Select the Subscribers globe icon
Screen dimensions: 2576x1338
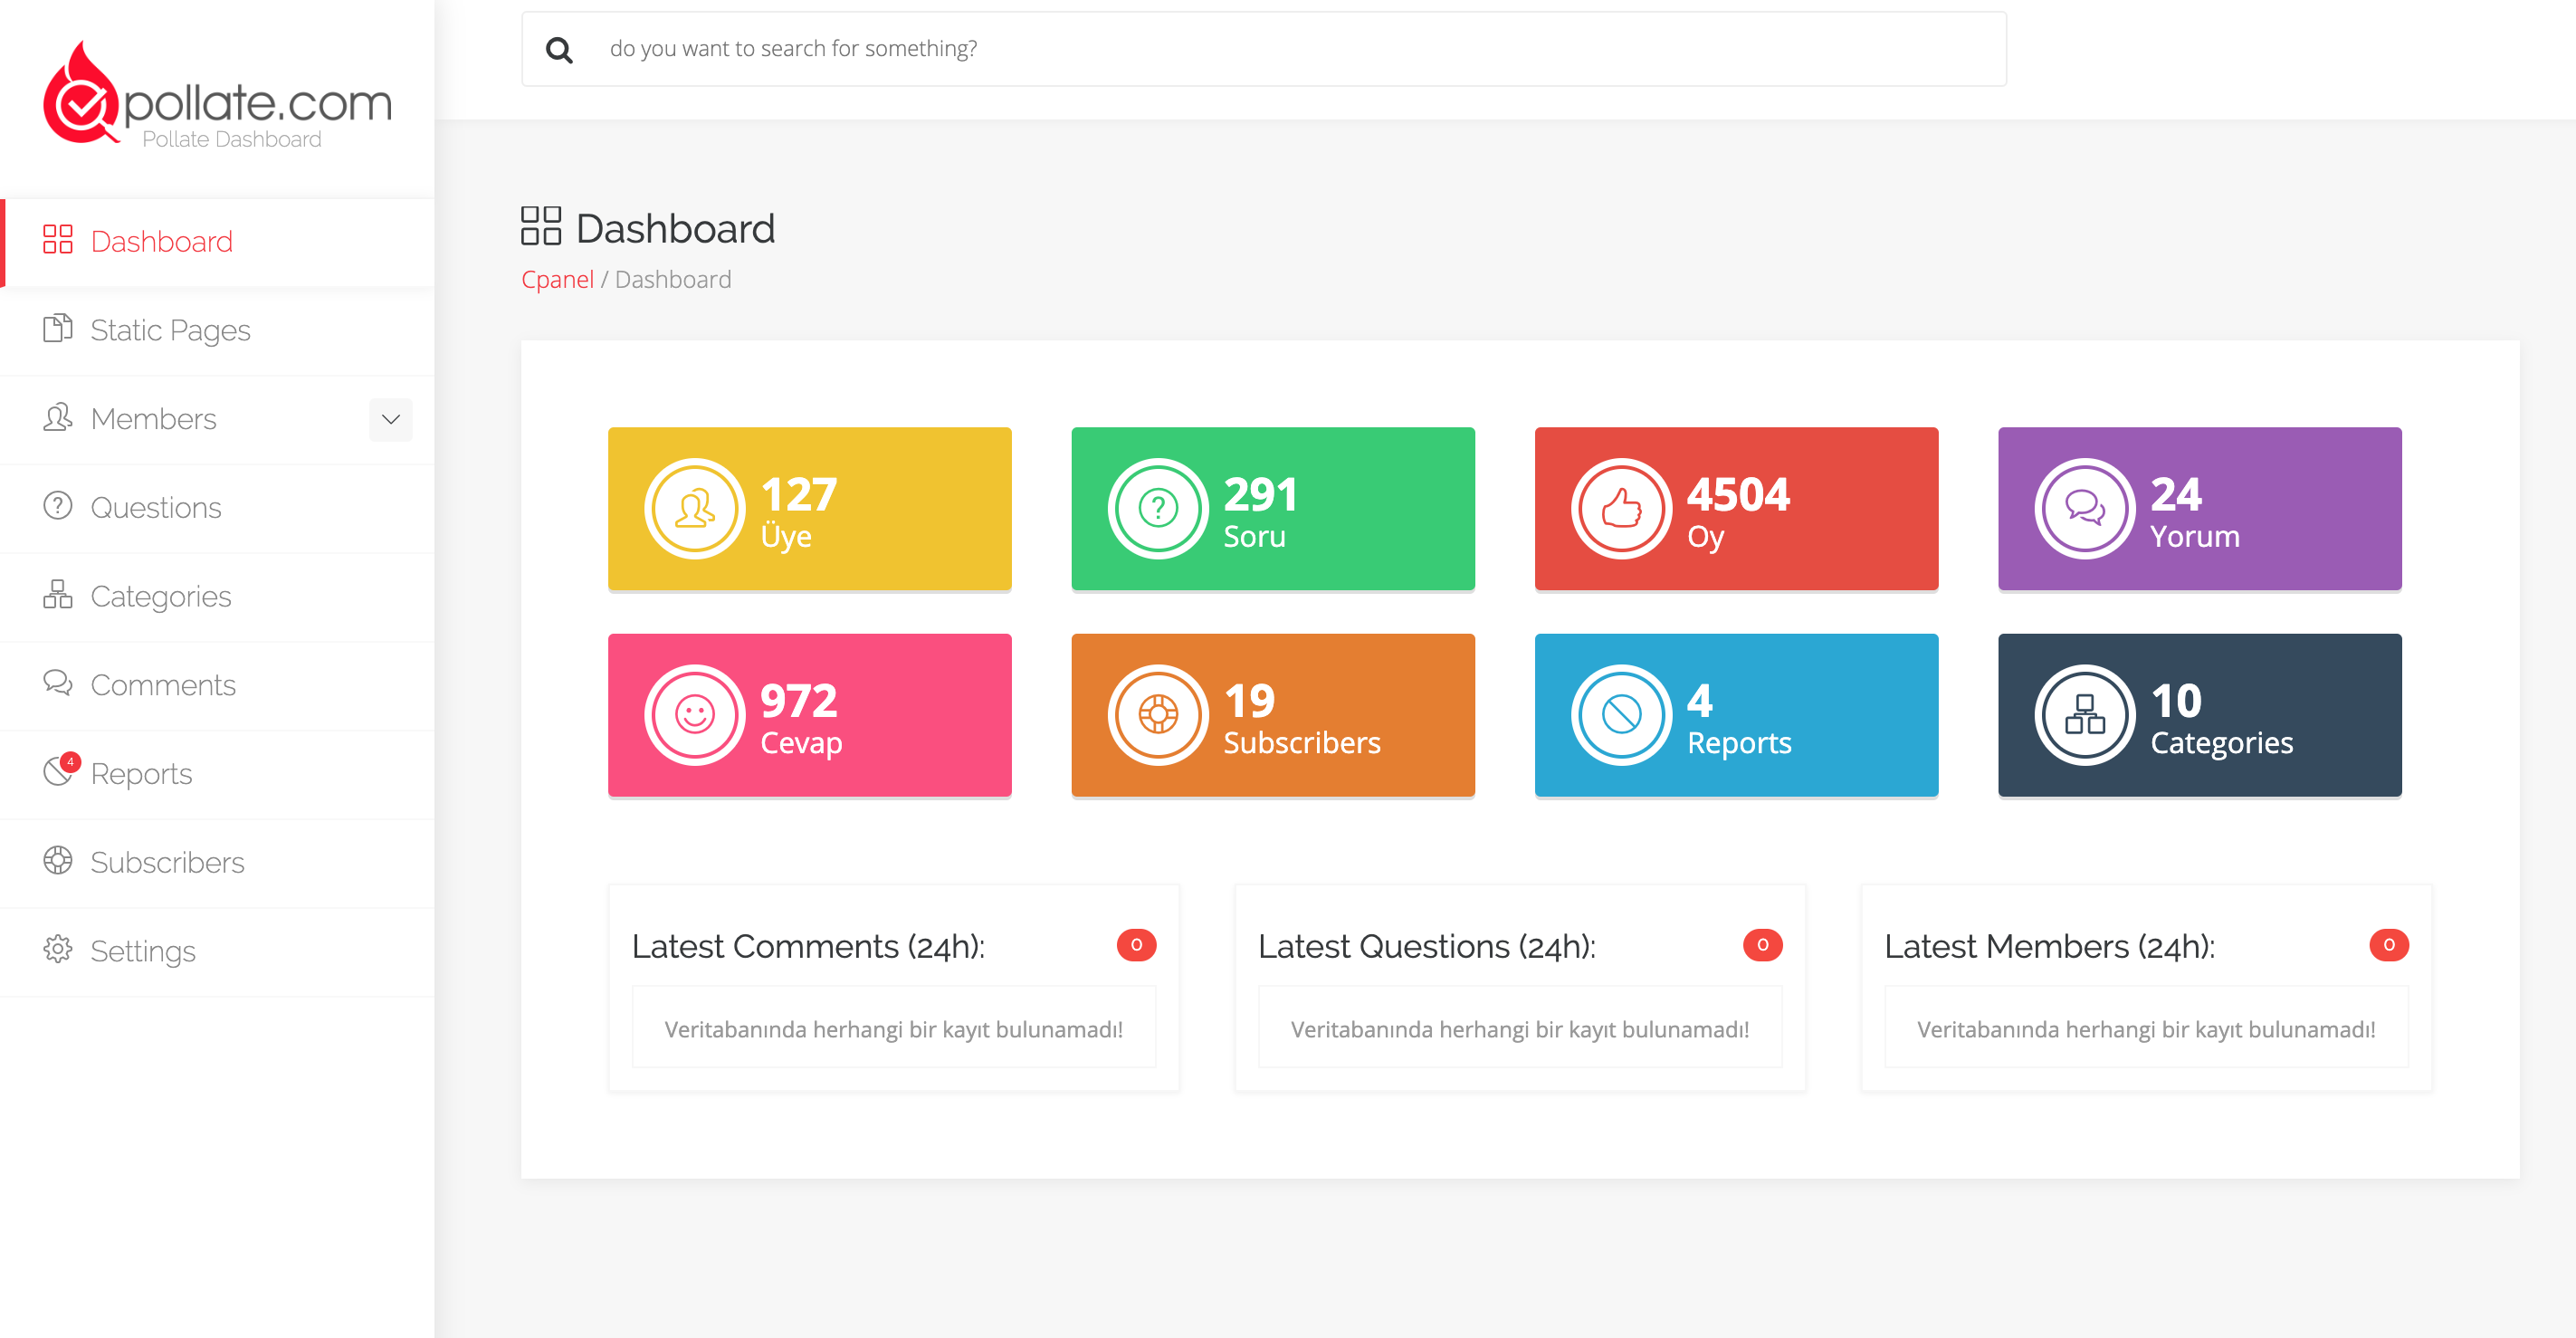coord(58,861)
